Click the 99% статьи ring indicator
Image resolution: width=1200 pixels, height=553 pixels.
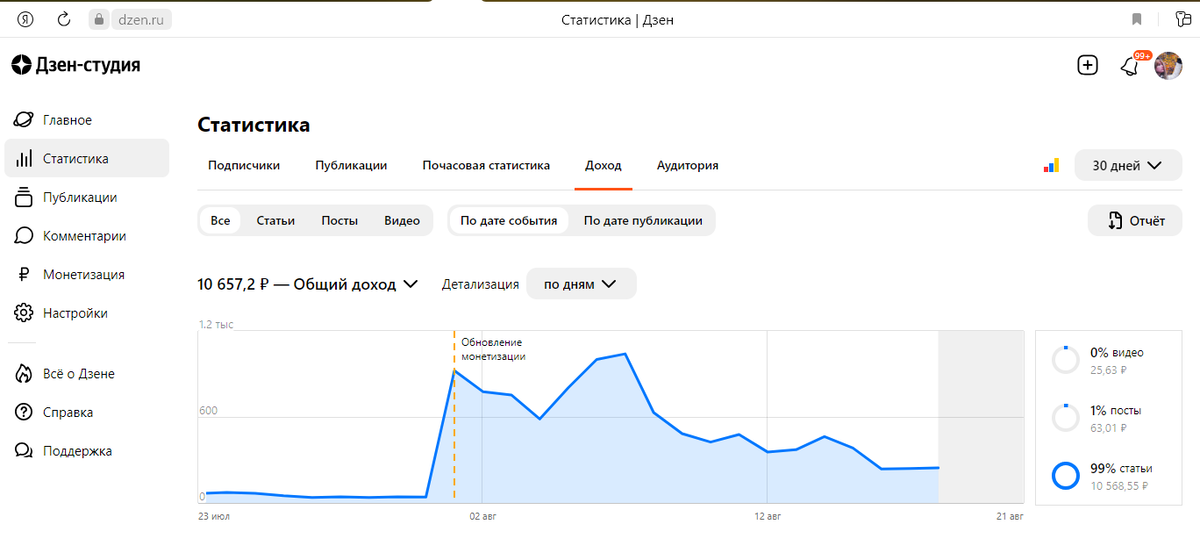1066,475
